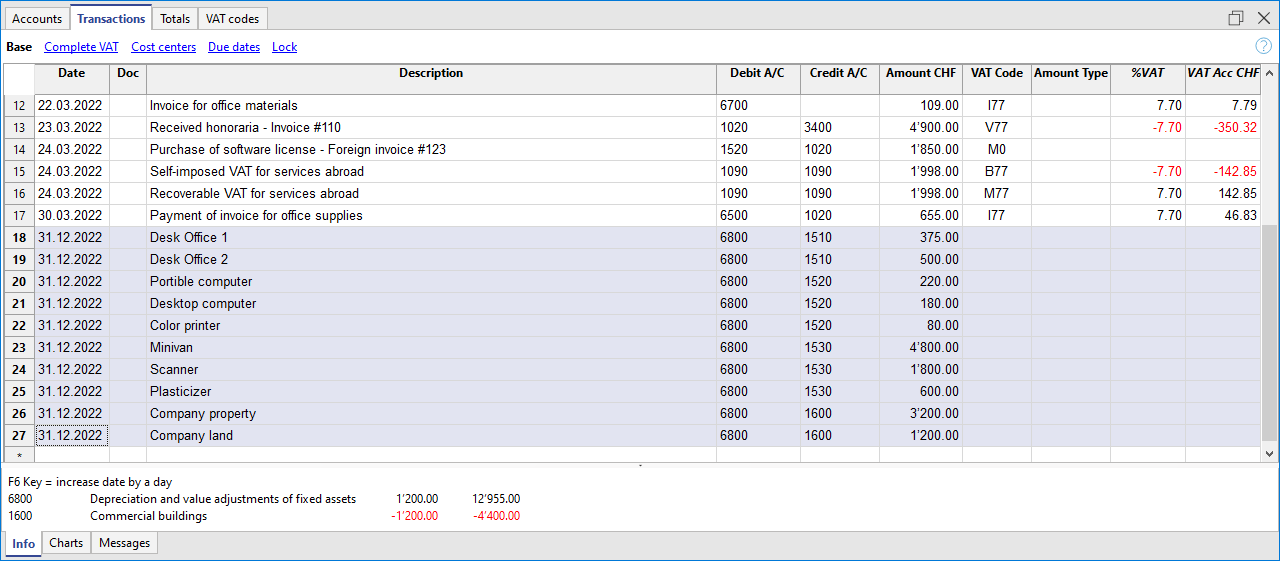
Task: Click the Description column header
Action: click(431, 73)
